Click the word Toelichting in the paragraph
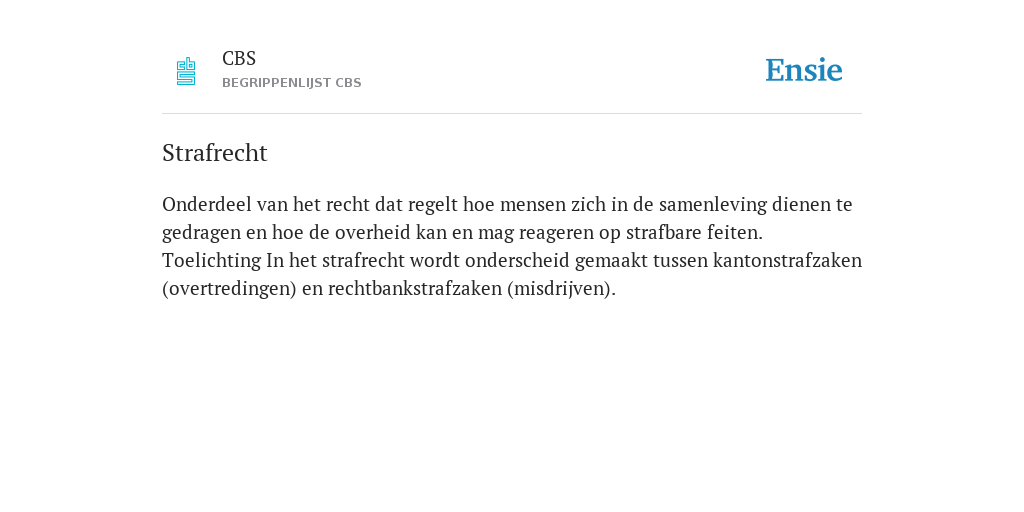 click(x=212, y=261)
